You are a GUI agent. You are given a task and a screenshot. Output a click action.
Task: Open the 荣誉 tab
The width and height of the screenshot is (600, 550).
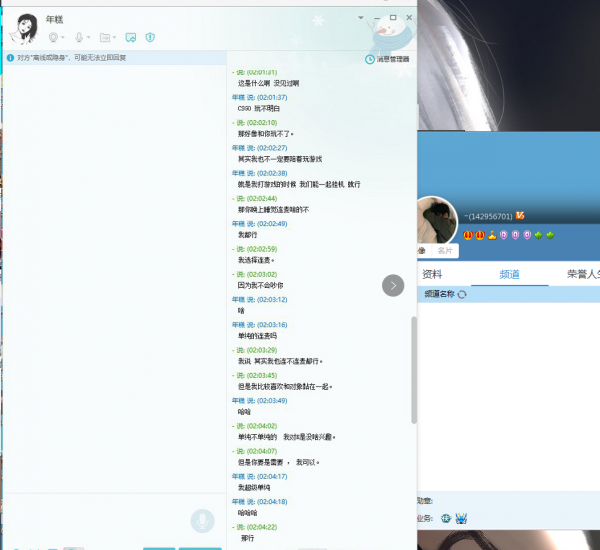tap(582, 274)
